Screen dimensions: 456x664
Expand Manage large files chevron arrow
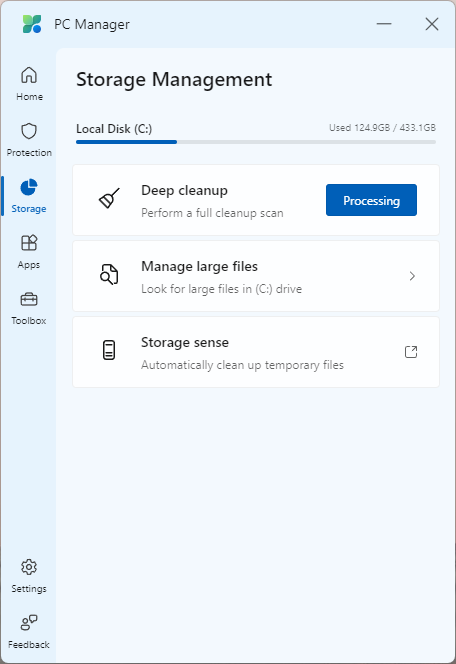(412, 276)
